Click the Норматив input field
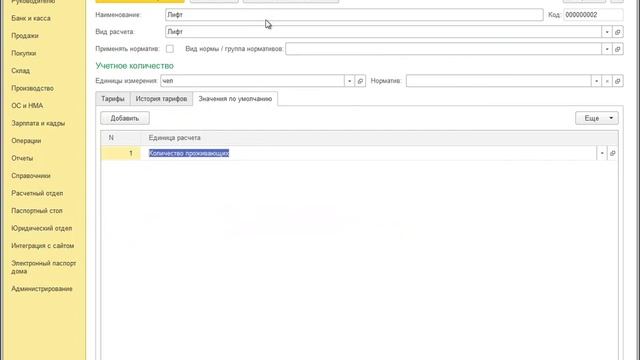This screenshot has width=640, height=360. (498, 81)
